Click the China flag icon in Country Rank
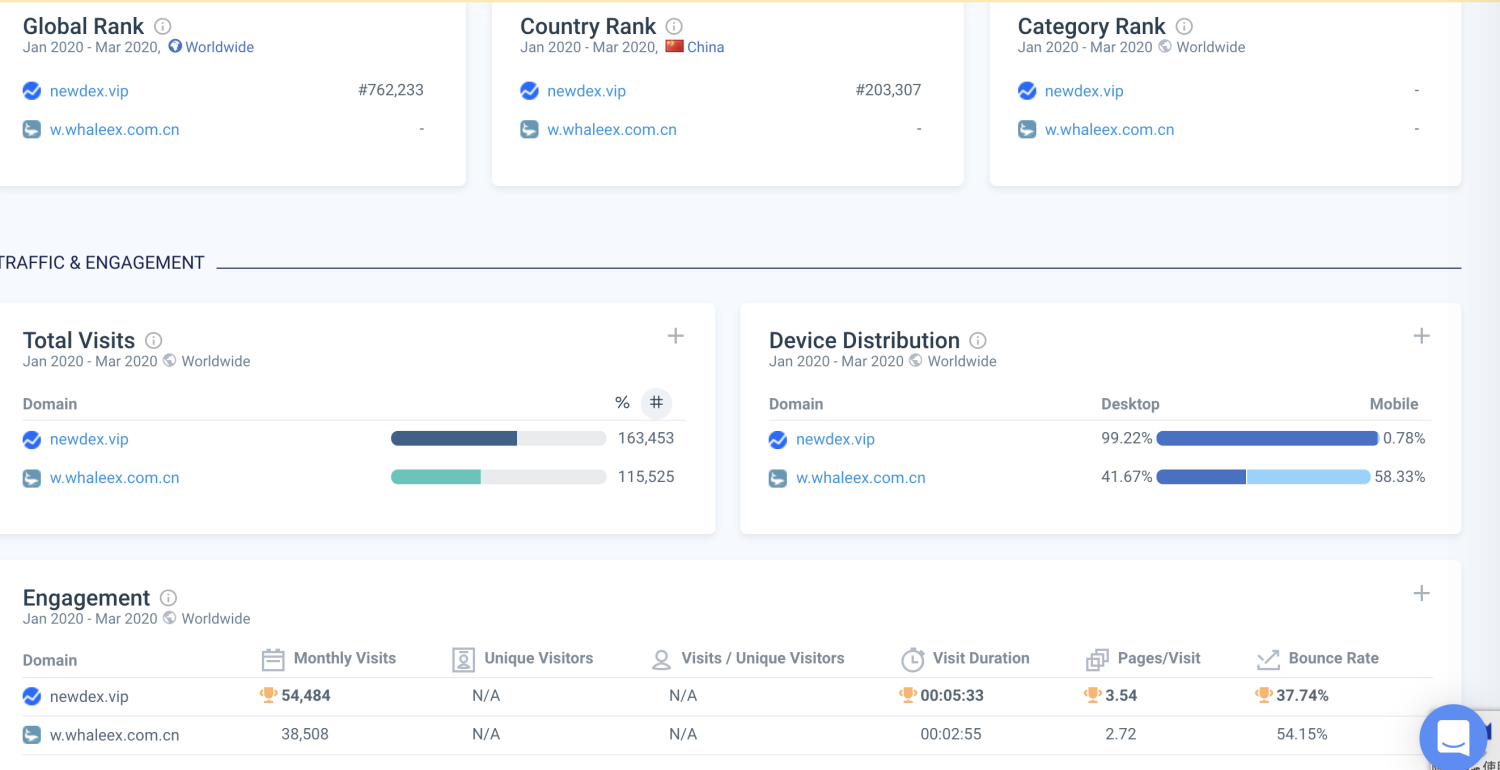This screenshot has height=770, width=1500. pos(674,46)
